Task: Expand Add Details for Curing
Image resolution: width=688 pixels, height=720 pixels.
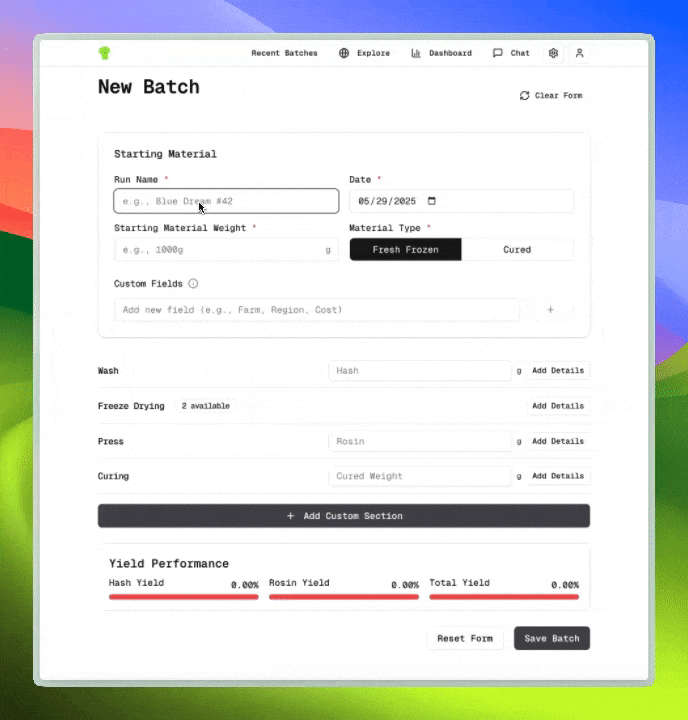Action: point(557,476)
